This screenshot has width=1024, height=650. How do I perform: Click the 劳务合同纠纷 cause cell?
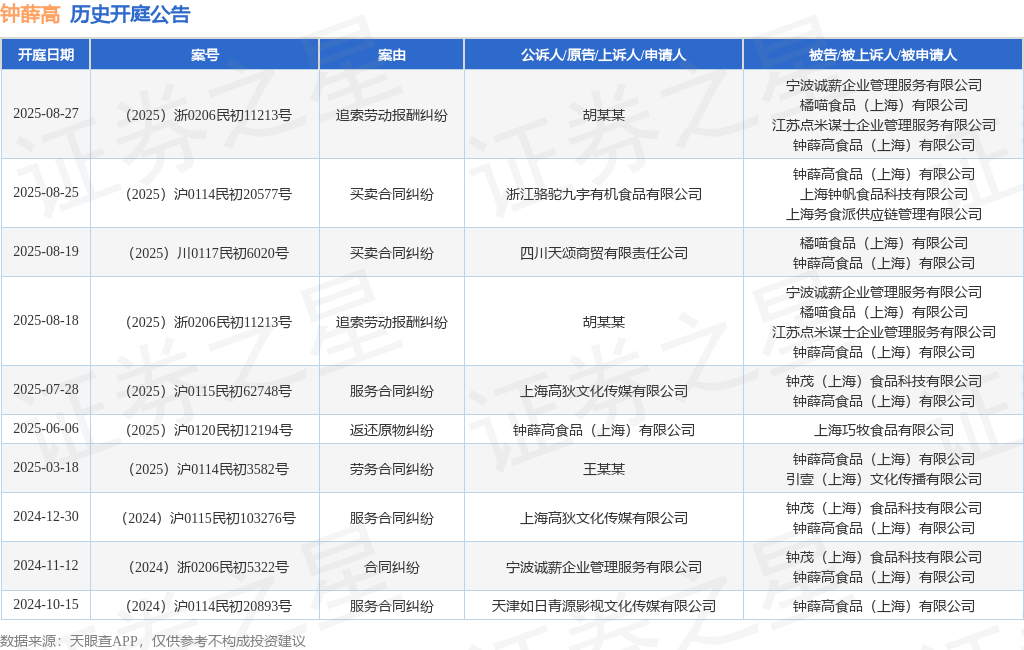[392, 469]
